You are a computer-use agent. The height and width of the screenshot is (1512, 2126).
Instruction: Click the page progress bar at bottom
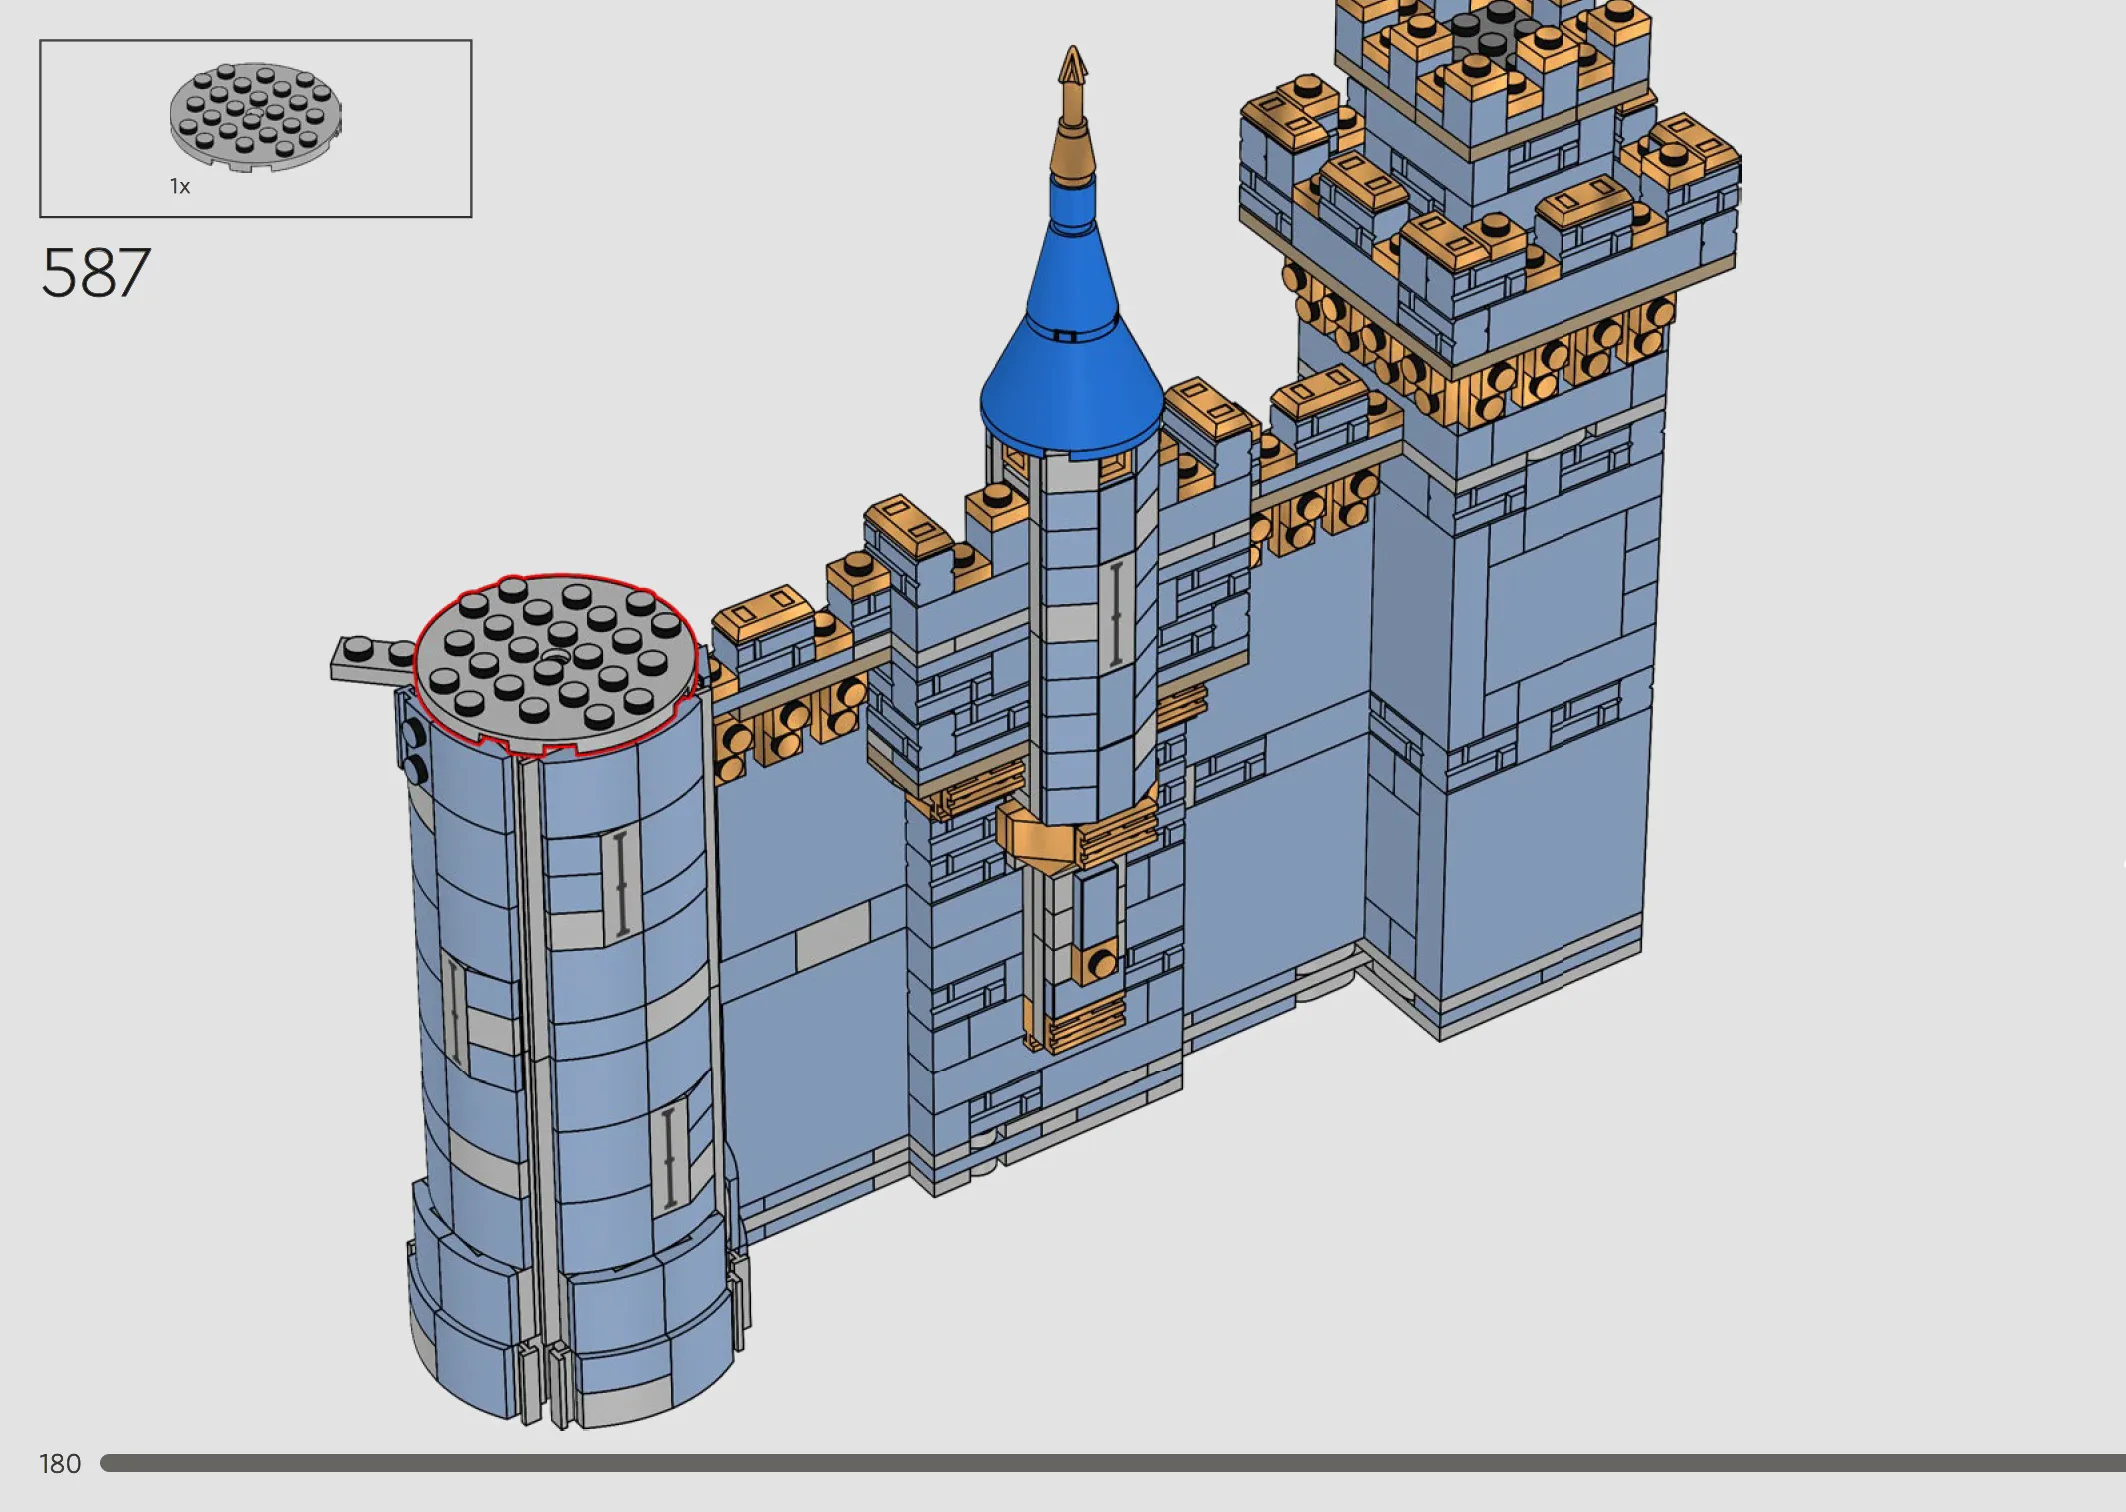1113,1463
